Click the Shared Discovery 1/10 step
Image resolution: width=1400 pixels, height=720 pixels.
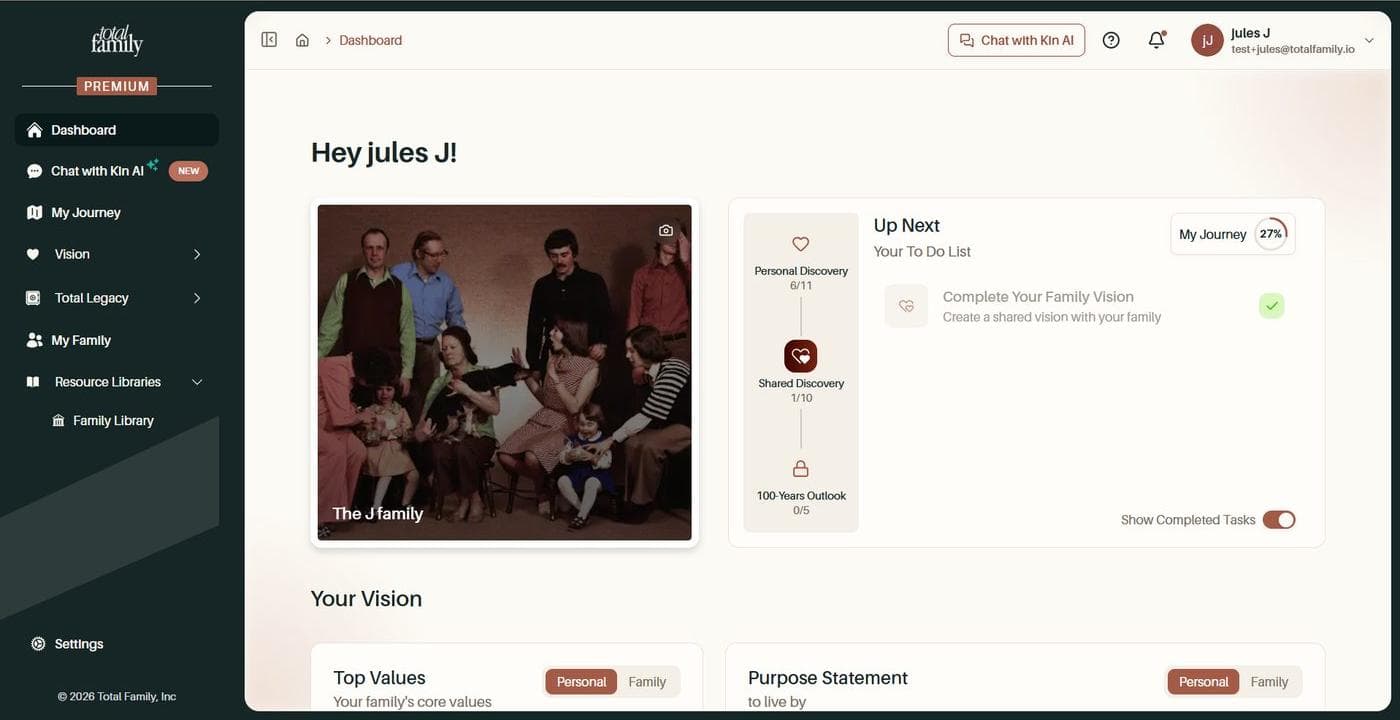801,372
